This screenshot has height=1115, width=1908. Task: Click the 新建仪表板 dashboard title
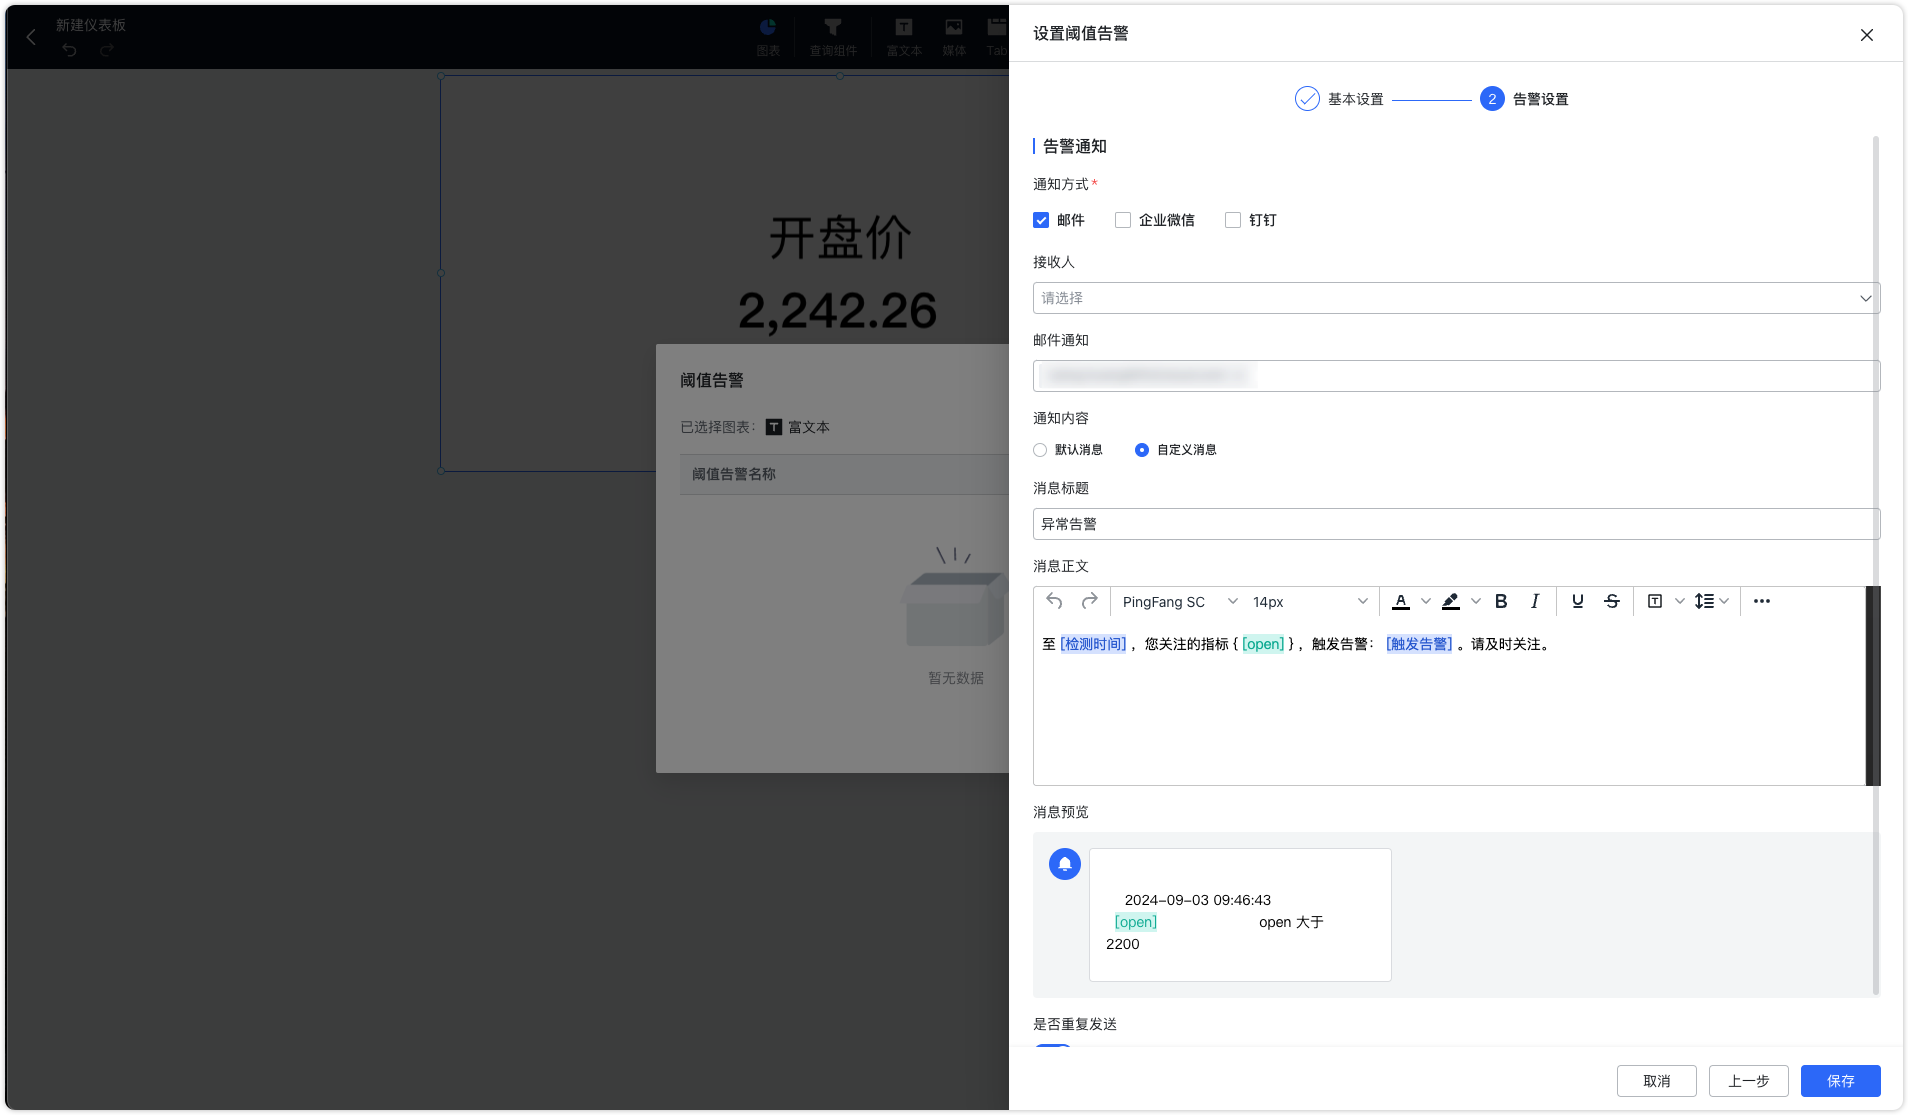[91, 25]
